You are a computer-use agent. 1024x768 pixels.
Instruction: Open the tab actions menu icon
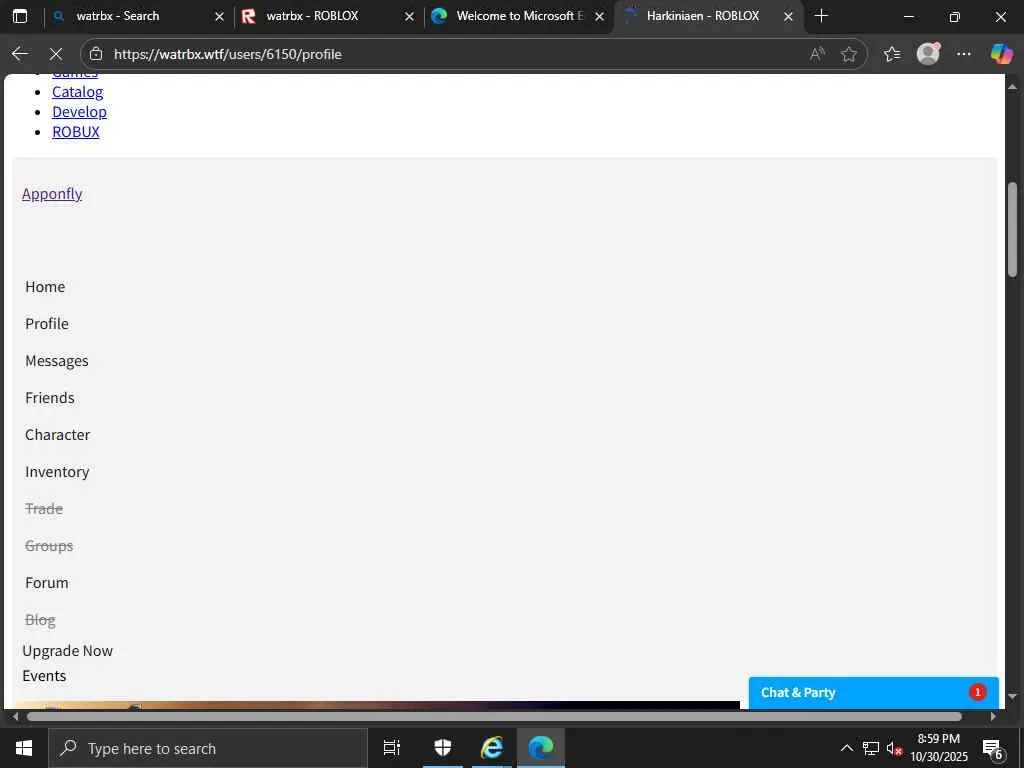[x=20, y=16]
